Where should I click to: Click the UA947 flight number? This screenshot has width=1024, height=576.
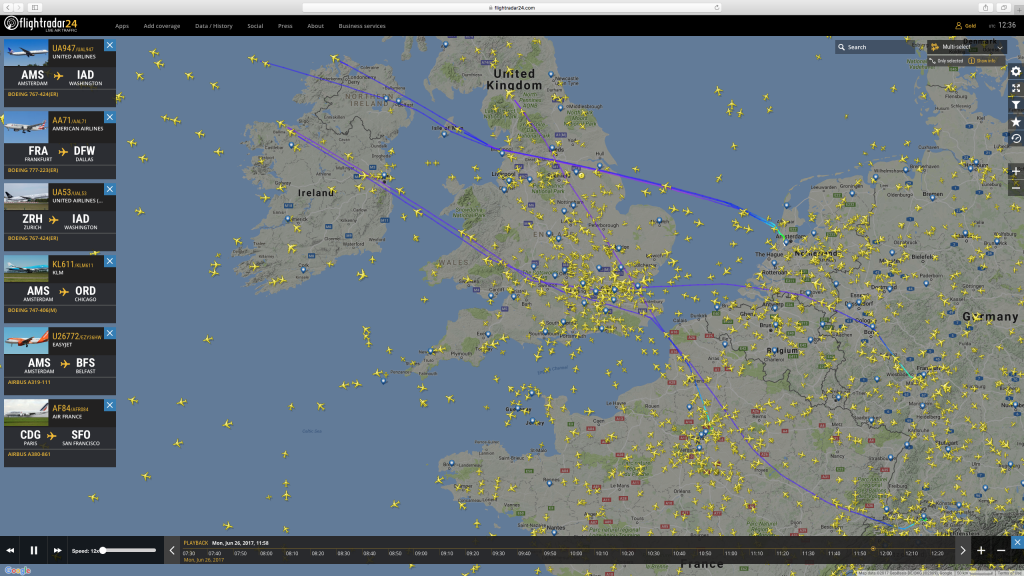point(63,48)
